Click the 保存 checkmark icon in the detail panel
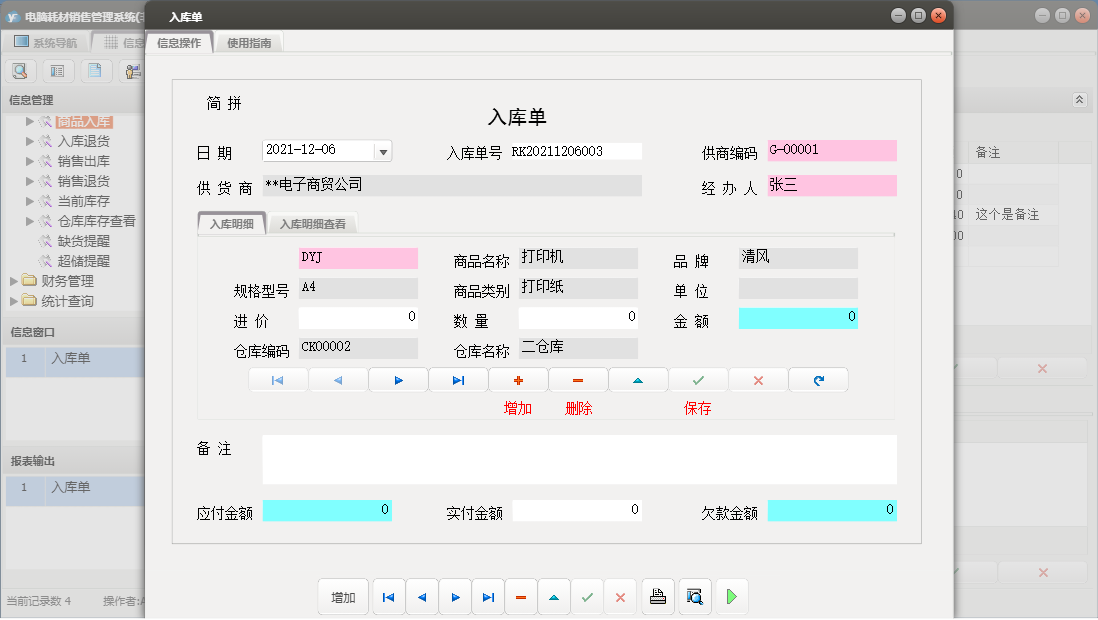1098x620 pixels. tap(698, 380)
